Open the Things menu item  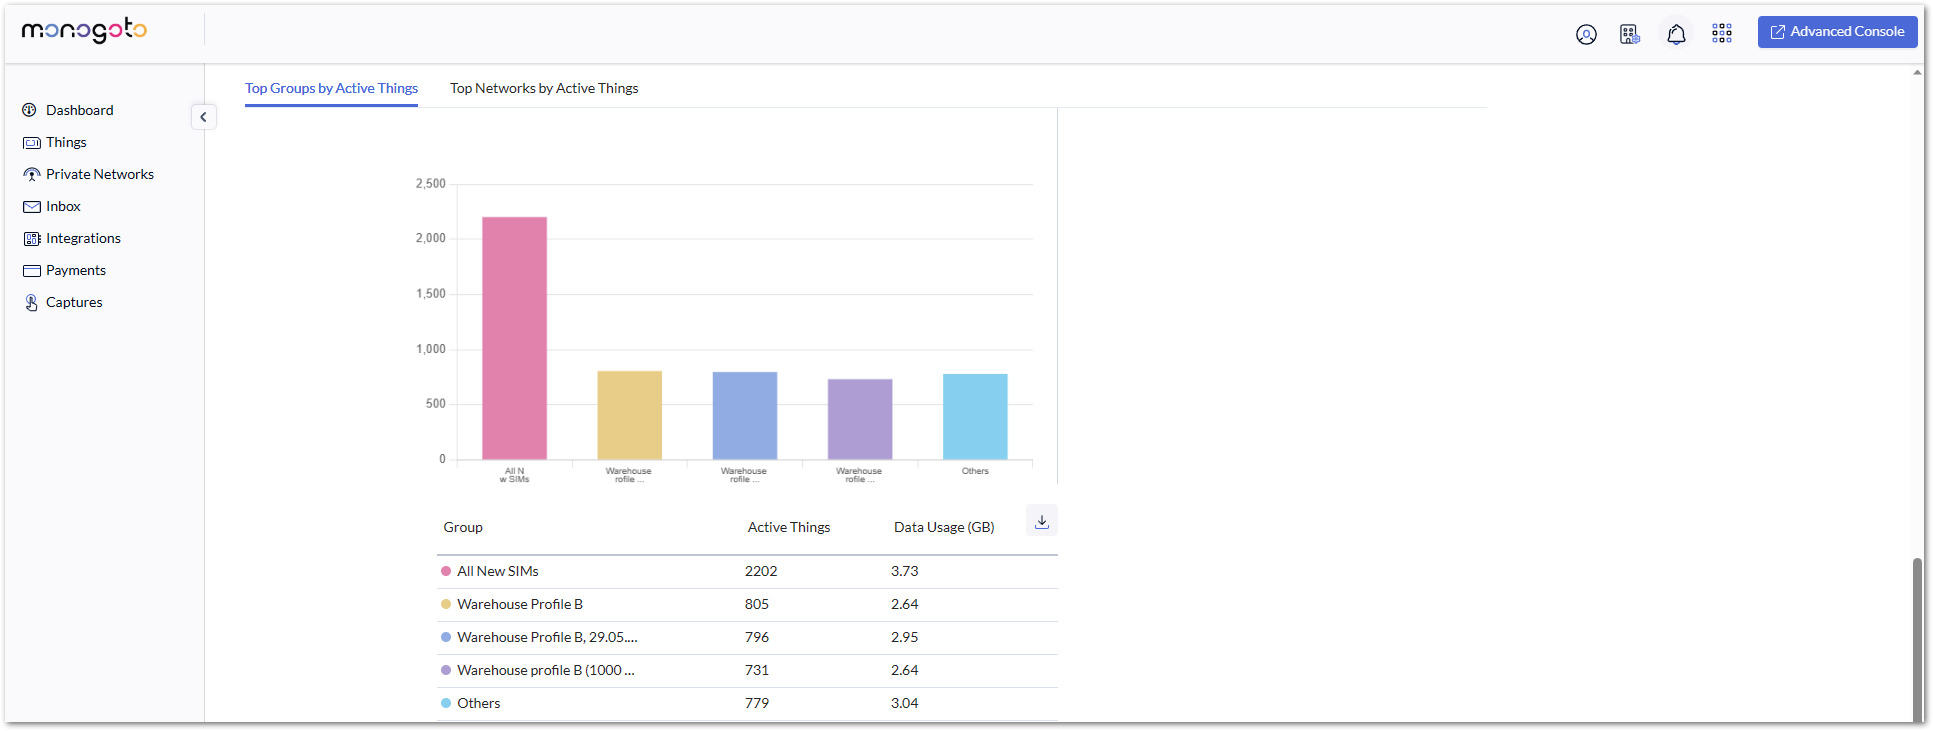coord(66,142)
